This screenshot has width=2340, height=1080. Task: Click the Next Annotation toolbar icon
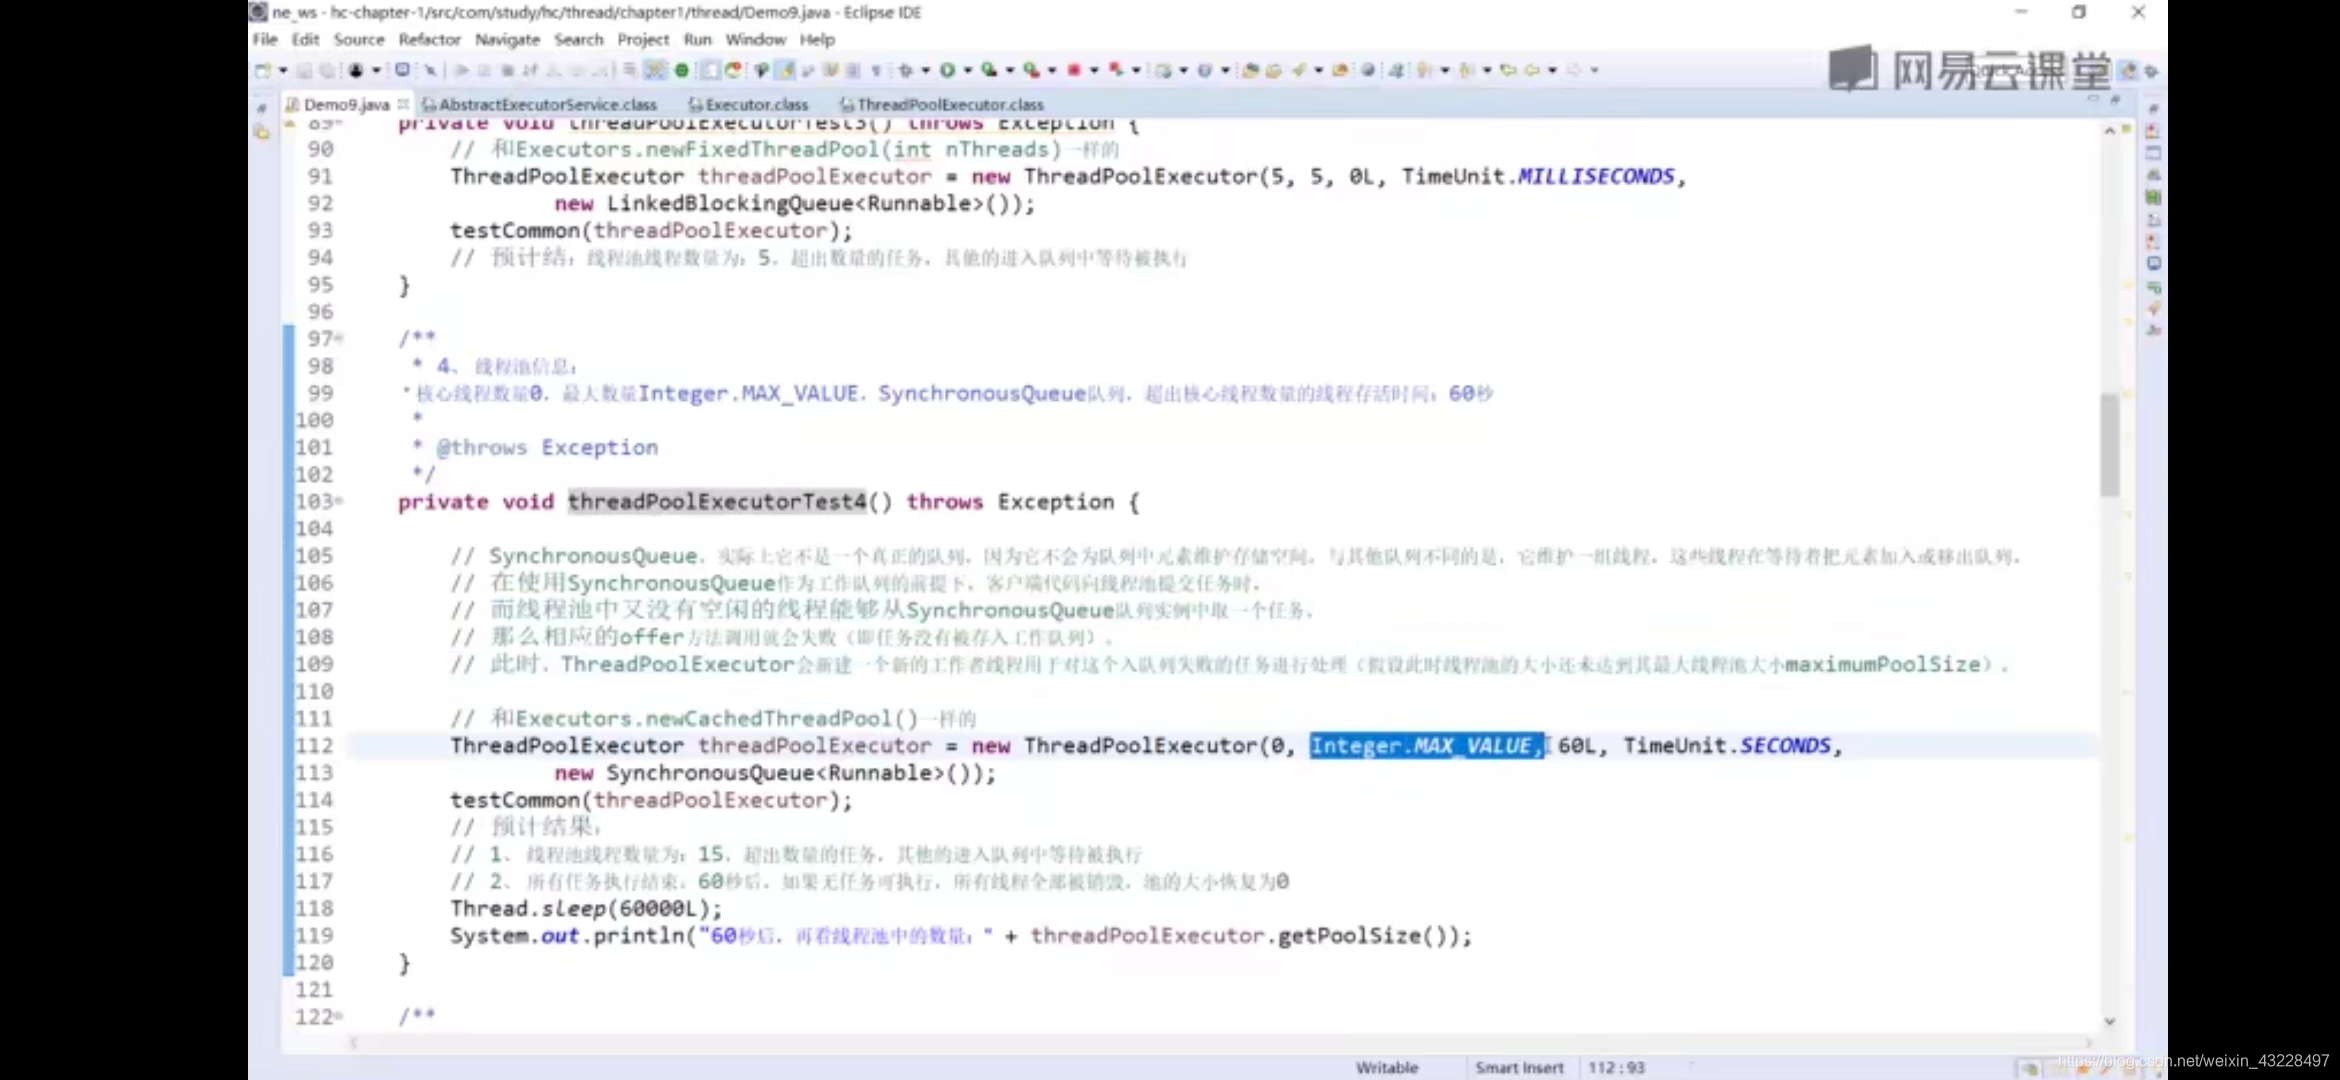(1422, 70)
